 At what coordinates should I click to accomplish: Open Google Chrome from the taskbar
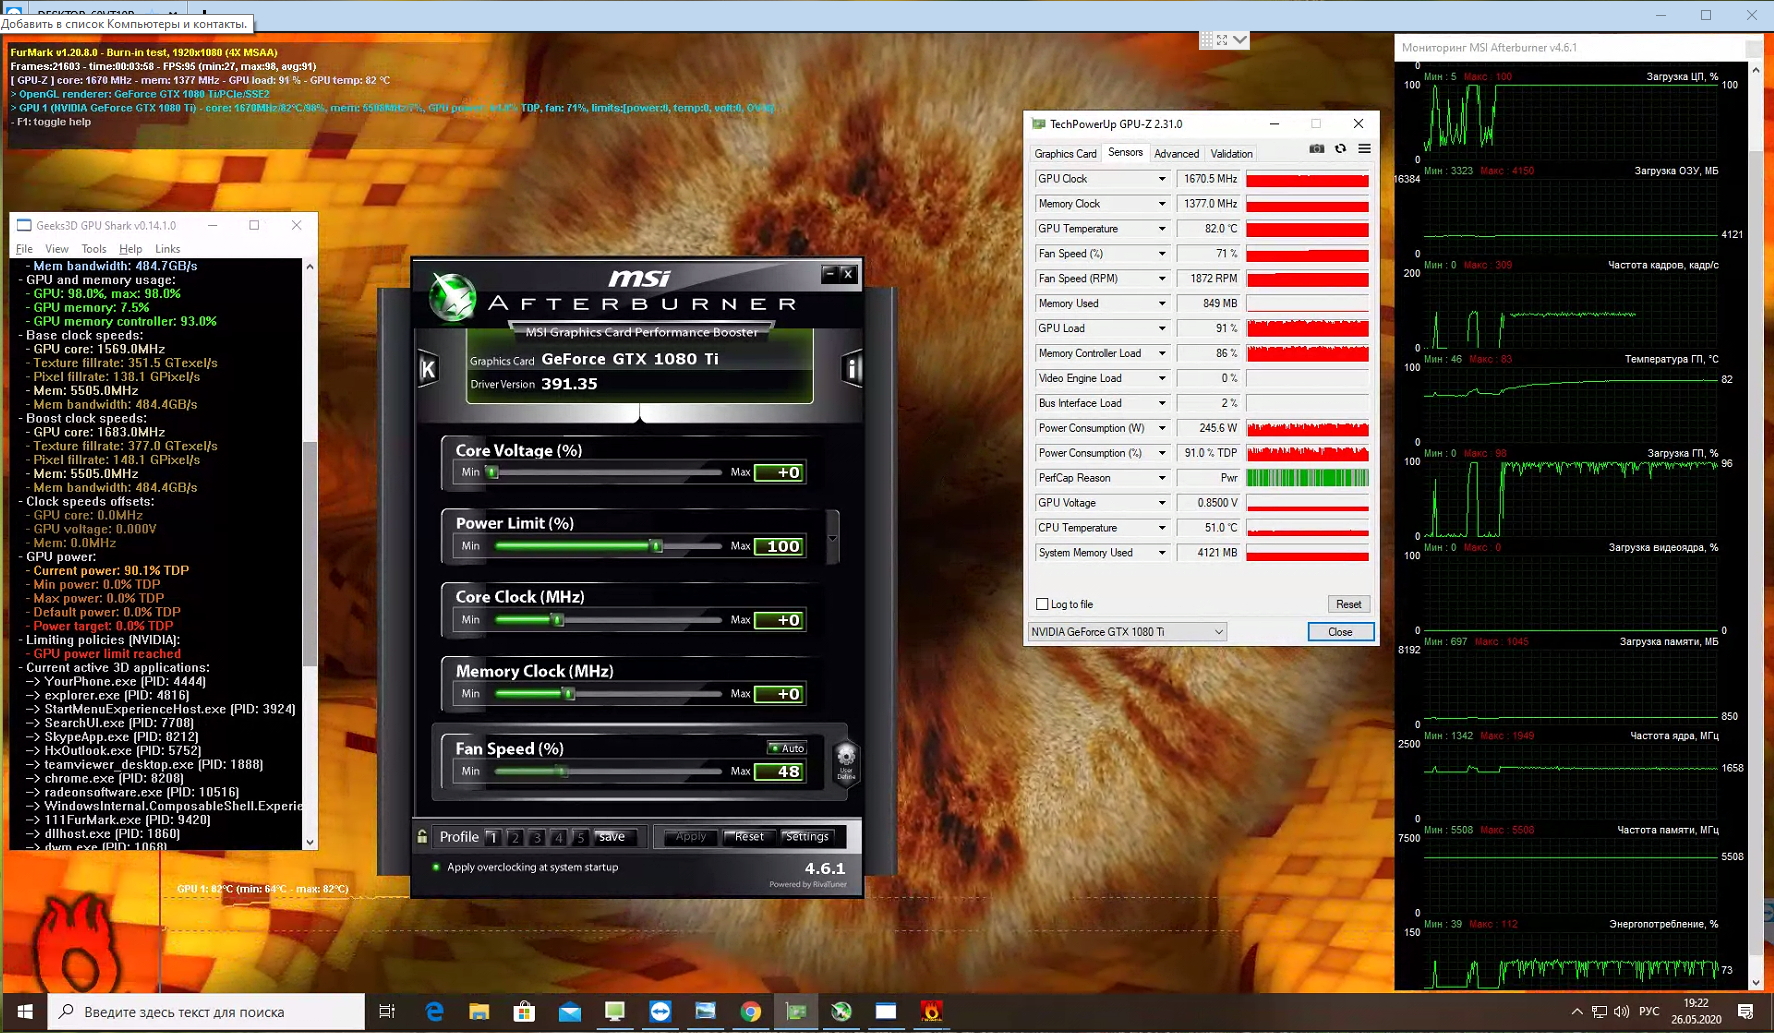[x=750, y=1012]
